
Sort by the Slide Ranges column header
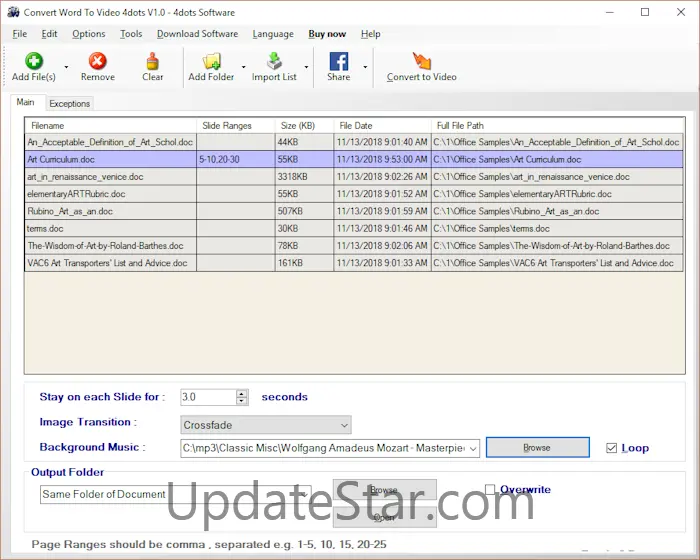click(x=236, y=125)
